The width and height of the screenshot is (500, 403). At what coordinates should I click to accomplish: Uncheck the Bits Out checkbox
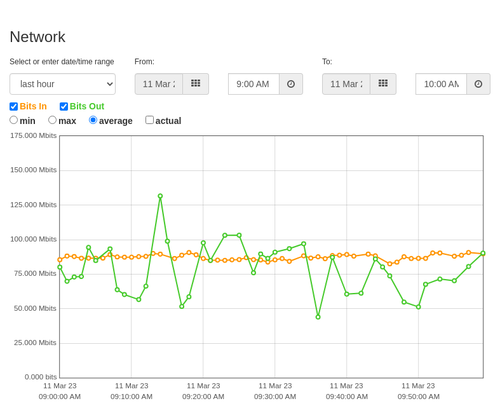[x=64, y=106]
